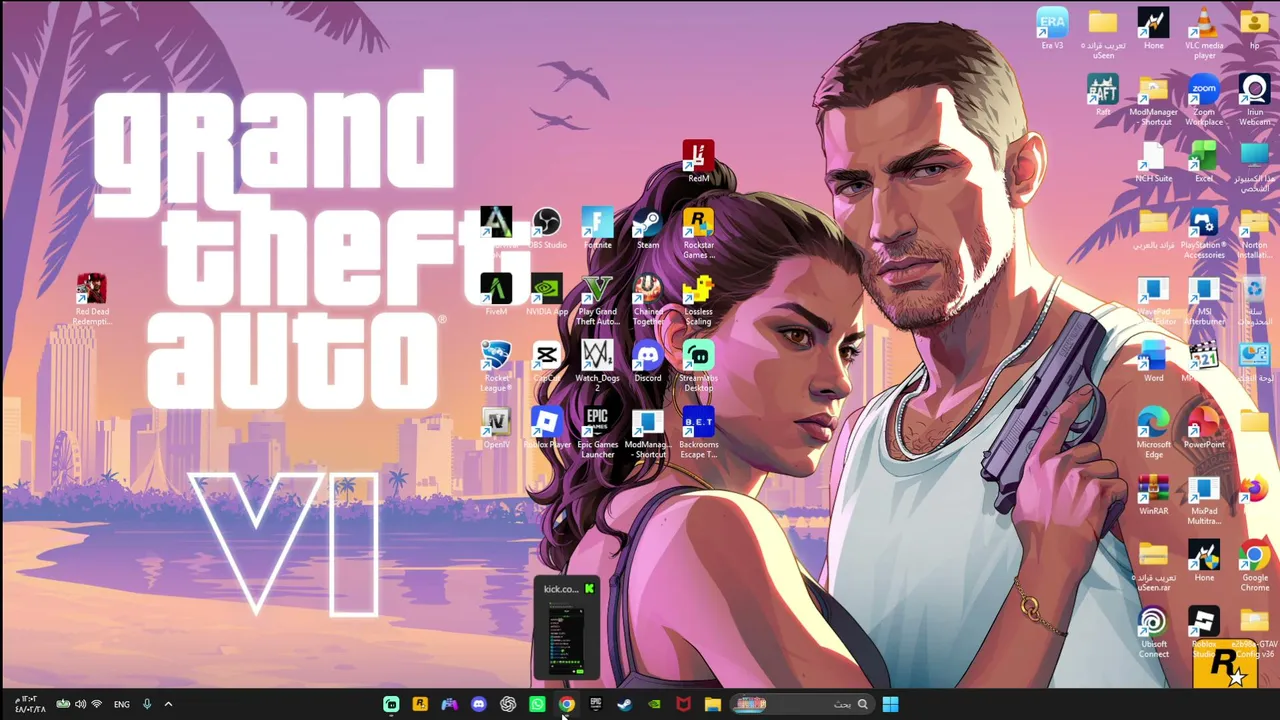Open the taskbar clock and date
The width and height of the screenshot is (1280, 720).
pos(30,704)
